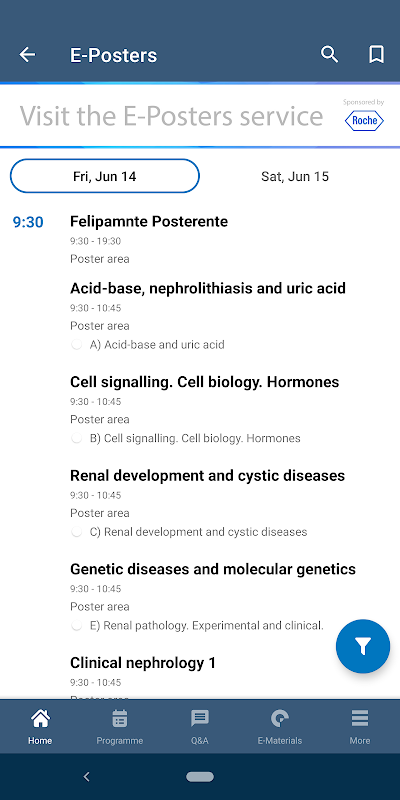Tap the back arrow in header
The width and height of the screenshot is (400, 800).
pyautogui.click(x=27, y=55)
